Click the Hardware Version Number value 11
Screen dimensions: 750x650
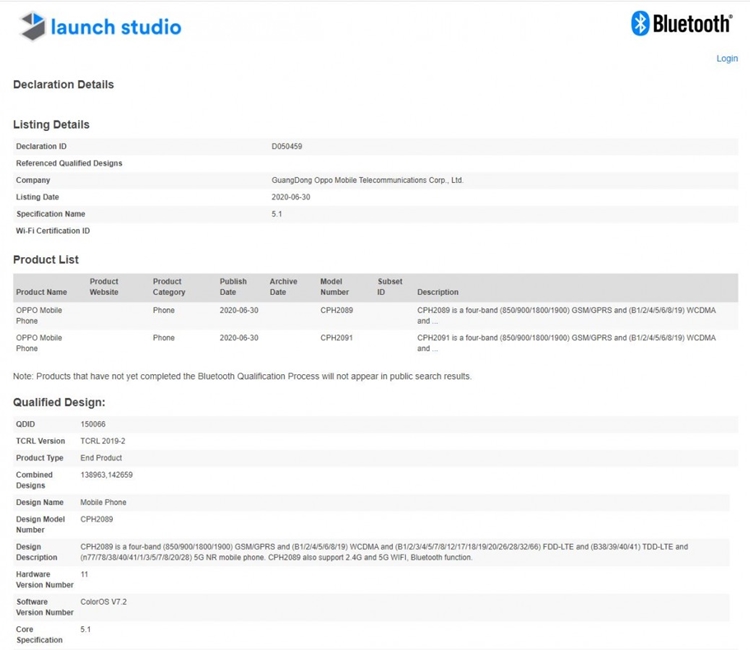[x=84, y=574]
